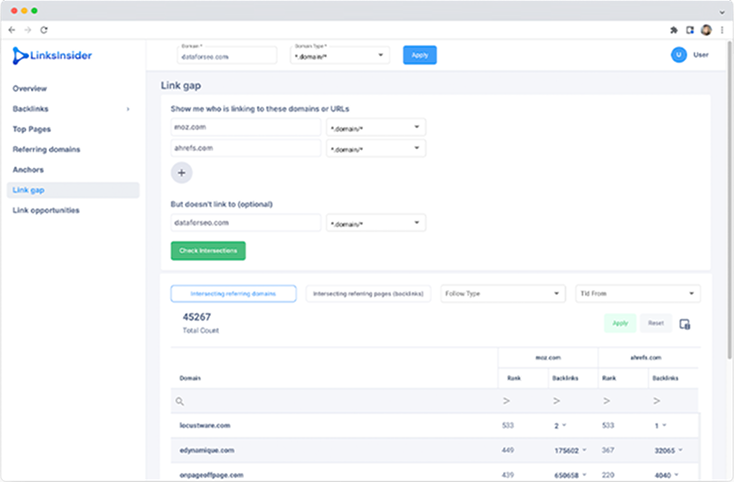This screenshot has width=734, height=482.
Task: Open the domain type dropdown for ahrefs.com
Action: [x=376, y=148]
